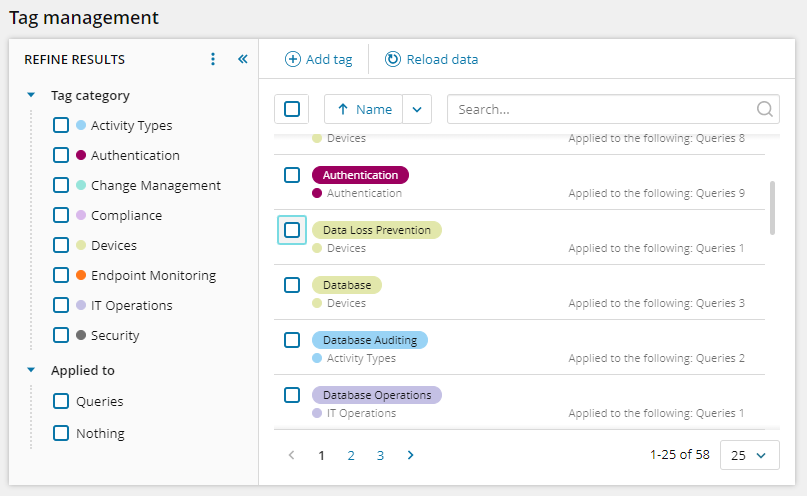Click the Reload data circular arrow icon

point(393,59)
